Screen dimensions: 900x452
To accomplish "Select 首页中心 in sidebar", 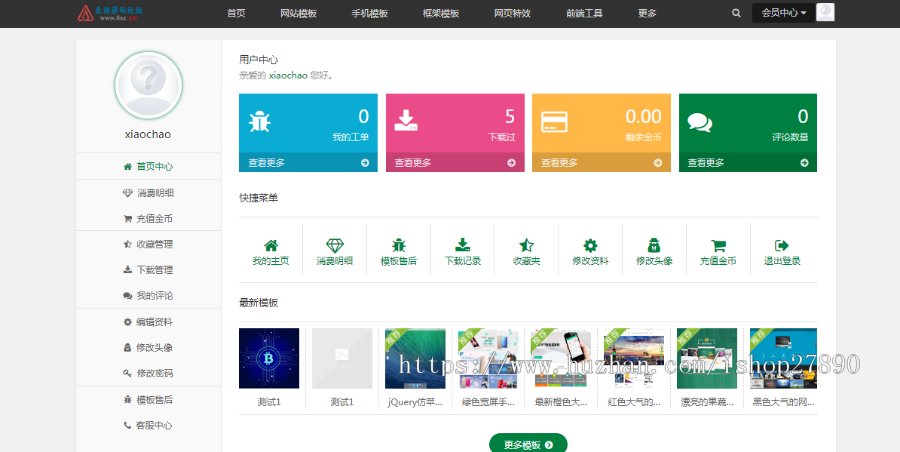I will coord(148,167).
